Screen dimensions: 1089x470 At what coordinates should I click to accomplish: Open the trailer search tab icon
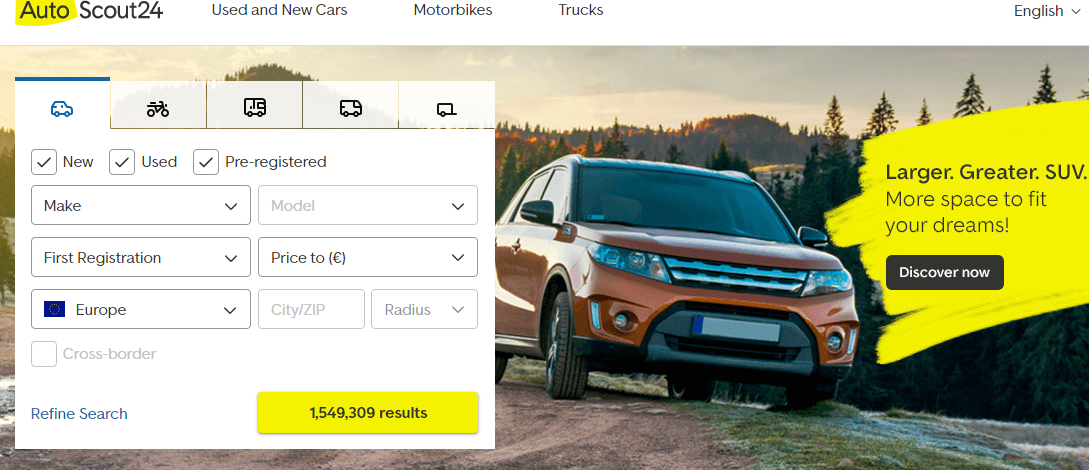coord(447,110)
